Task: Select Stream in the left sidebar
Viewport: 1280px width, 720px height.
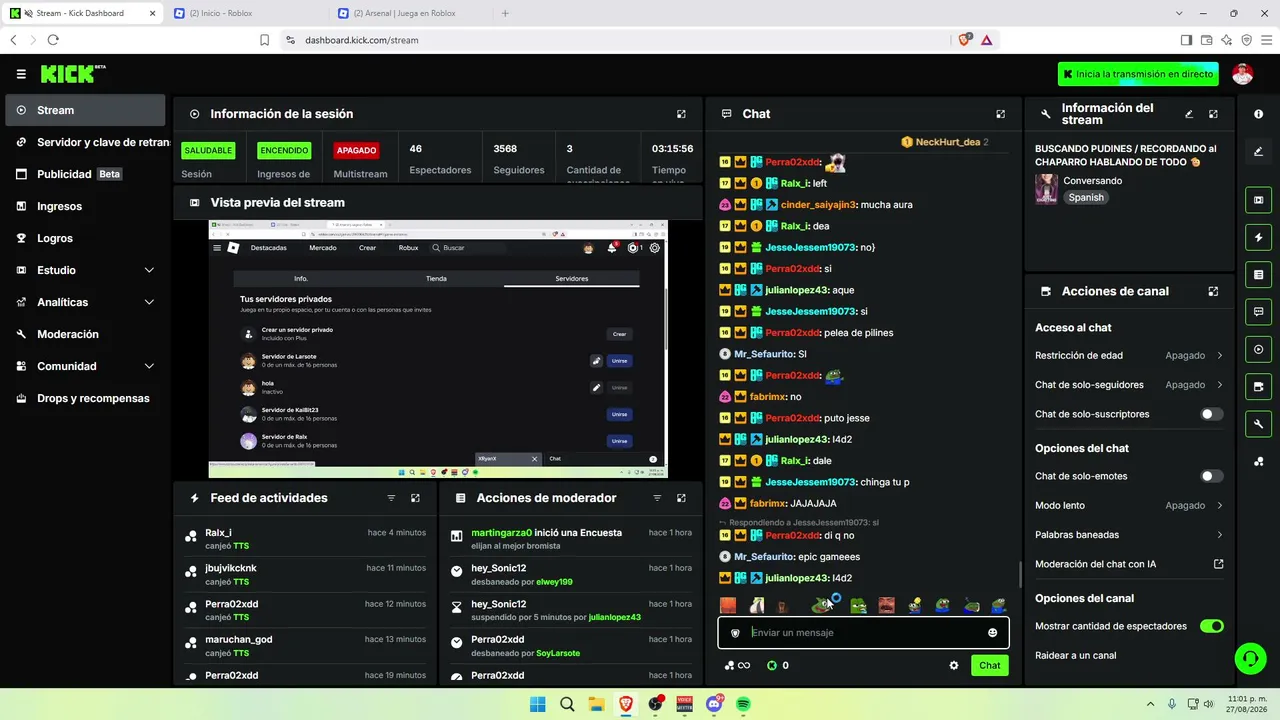Action: pos(85,110)
